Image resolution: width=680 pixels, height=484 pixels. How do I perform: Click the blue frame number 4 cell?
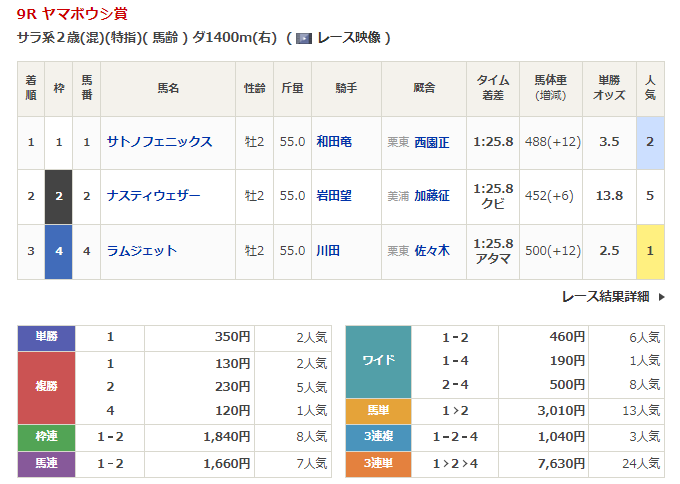click(x=59, y=250)
